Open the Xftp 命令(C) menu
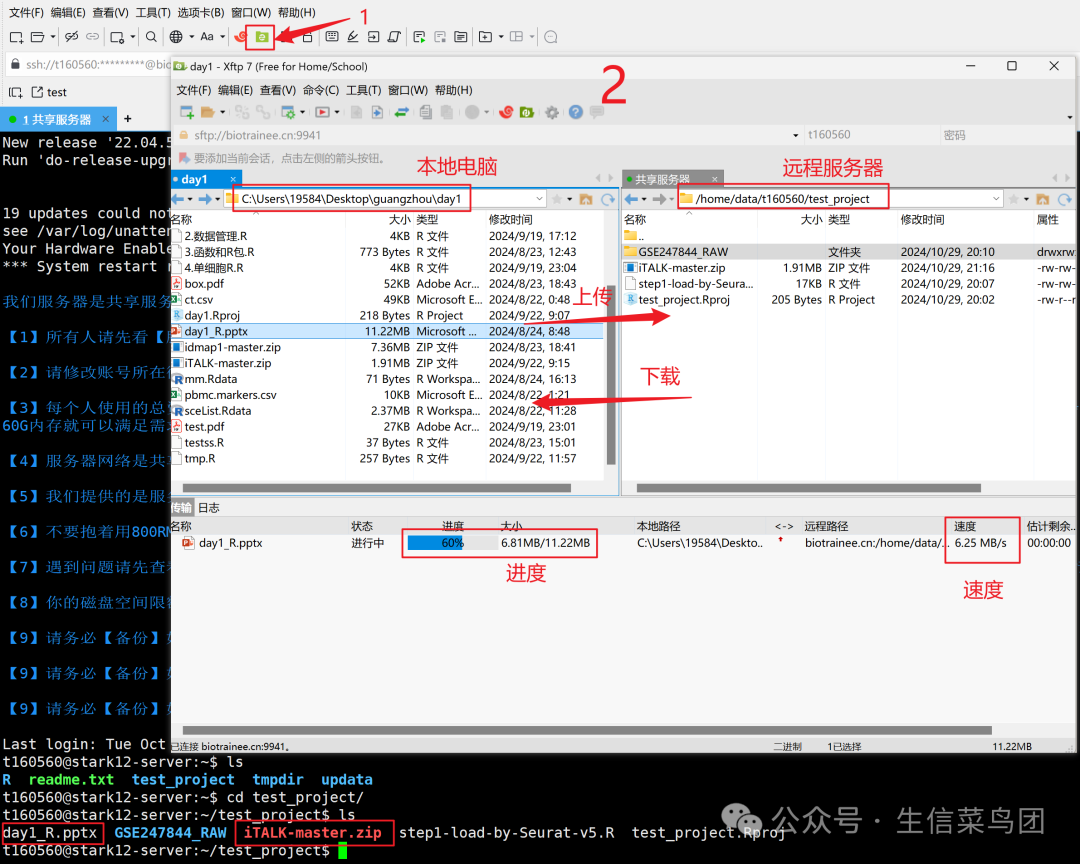 click(x=320, y=90)
